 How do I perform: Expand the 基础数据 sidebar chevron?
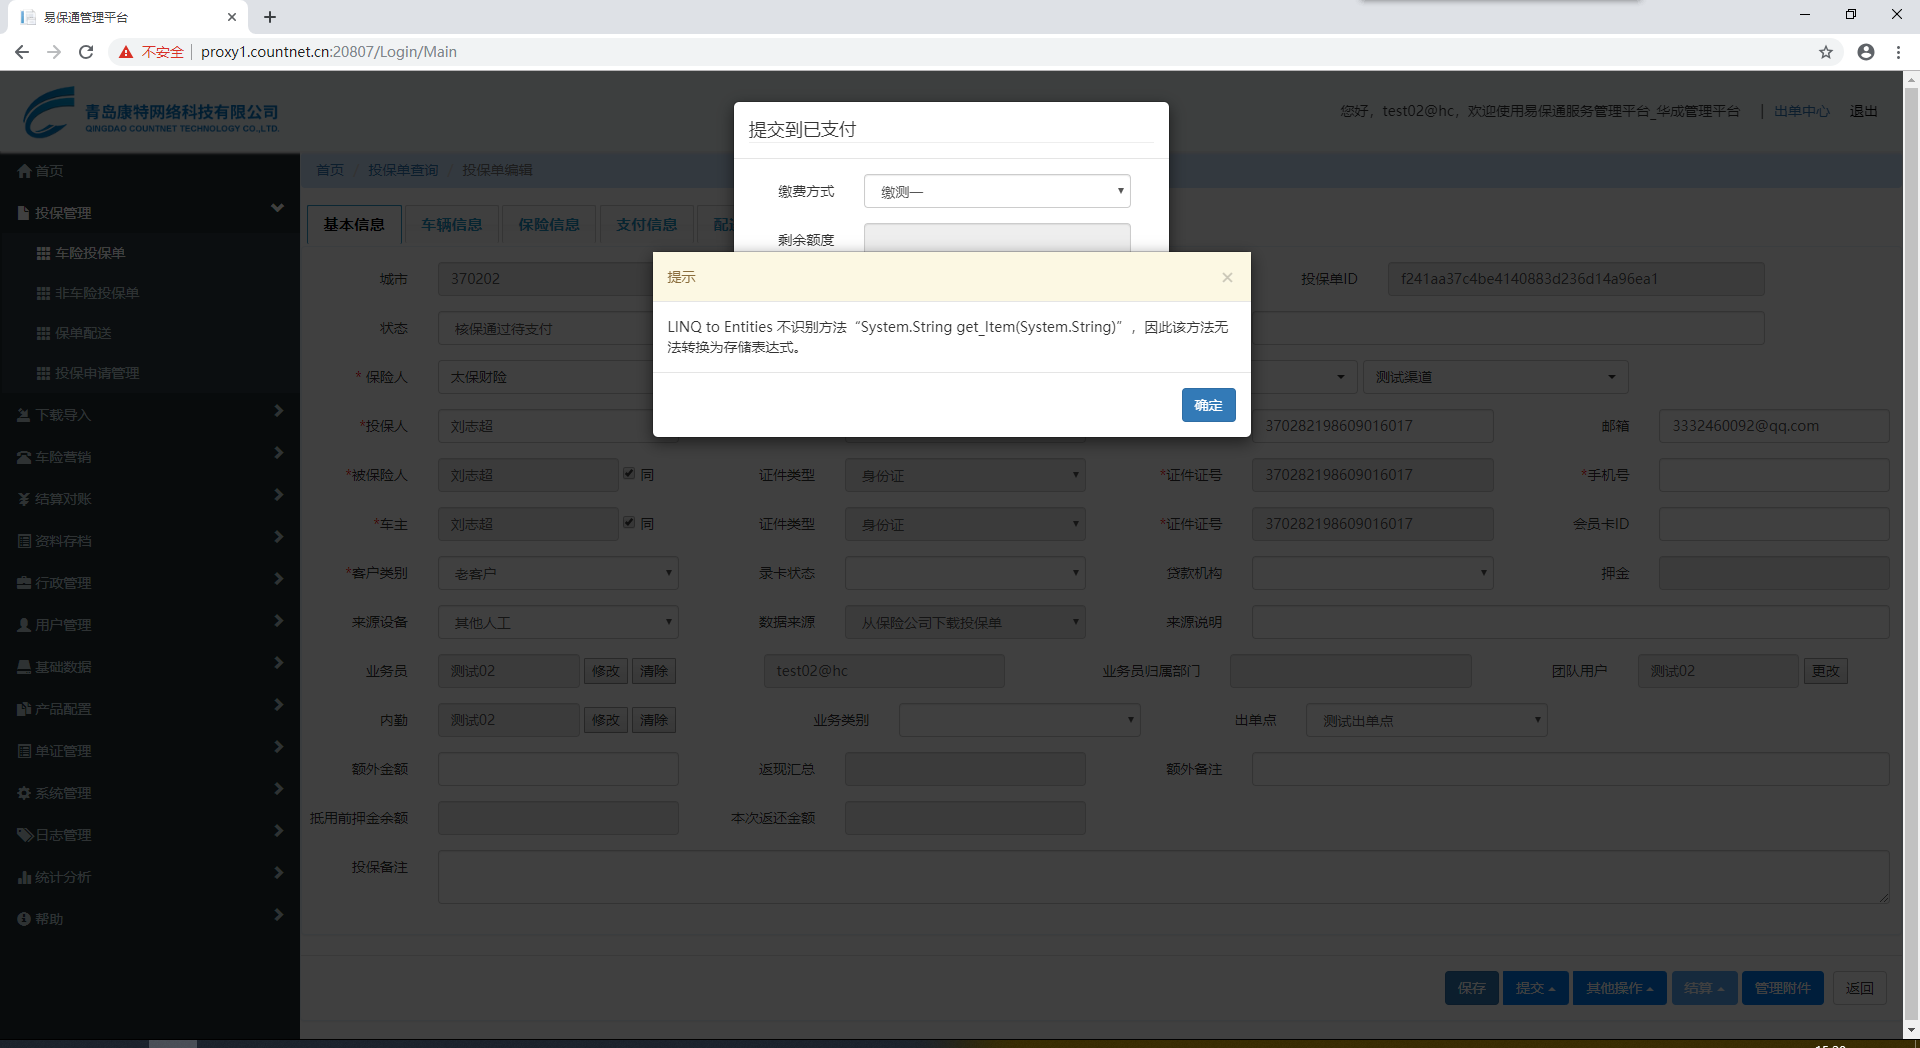[278, 663]
